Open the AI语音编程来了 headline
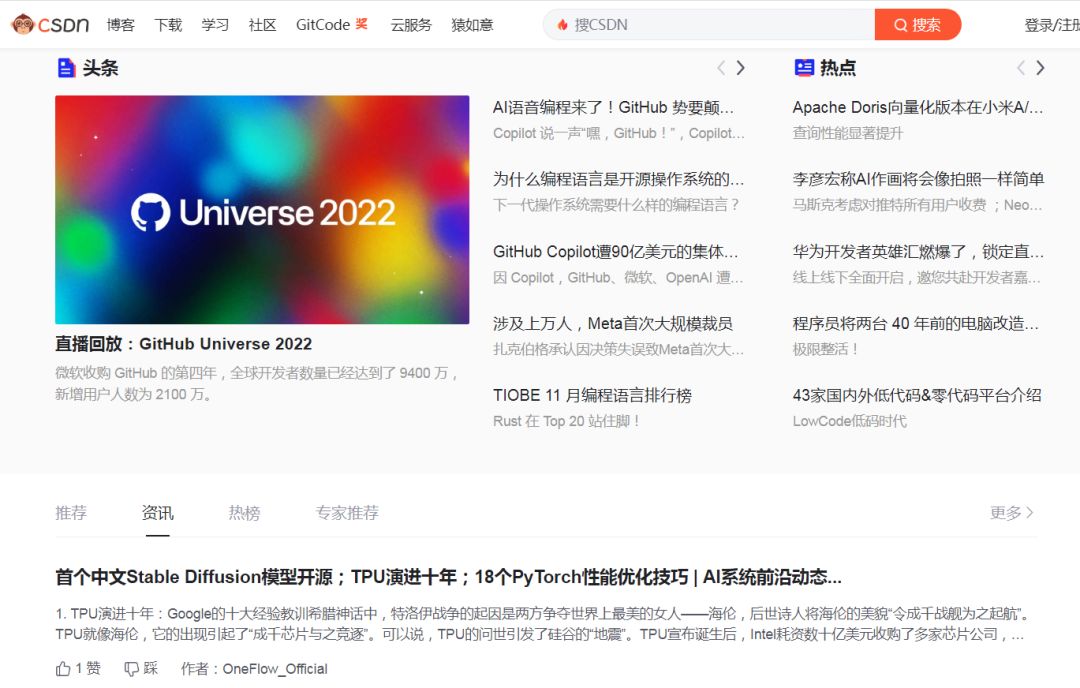The width and height of the screenshot is (1080, 688). click(x=614, y=107)
